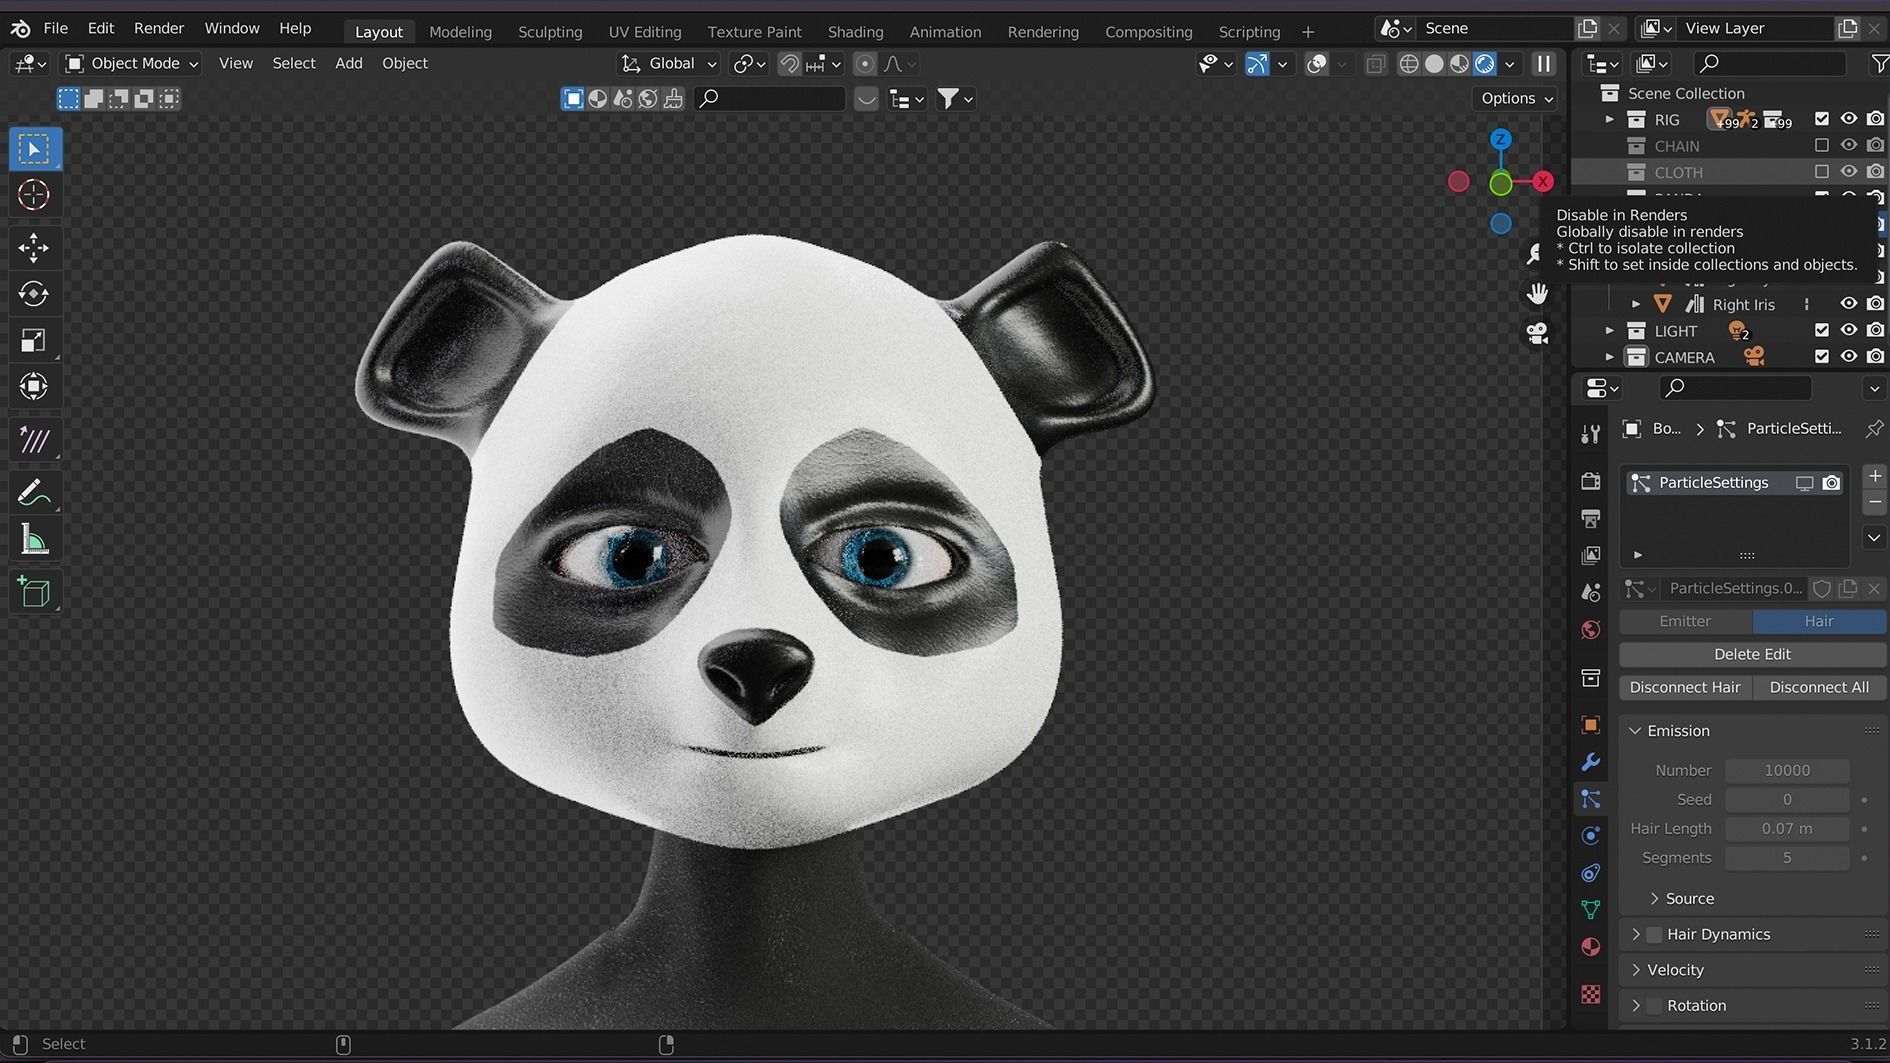Toggle snapping magnet icon
Screen dimensions: 1890x1063
pos(789,64)
